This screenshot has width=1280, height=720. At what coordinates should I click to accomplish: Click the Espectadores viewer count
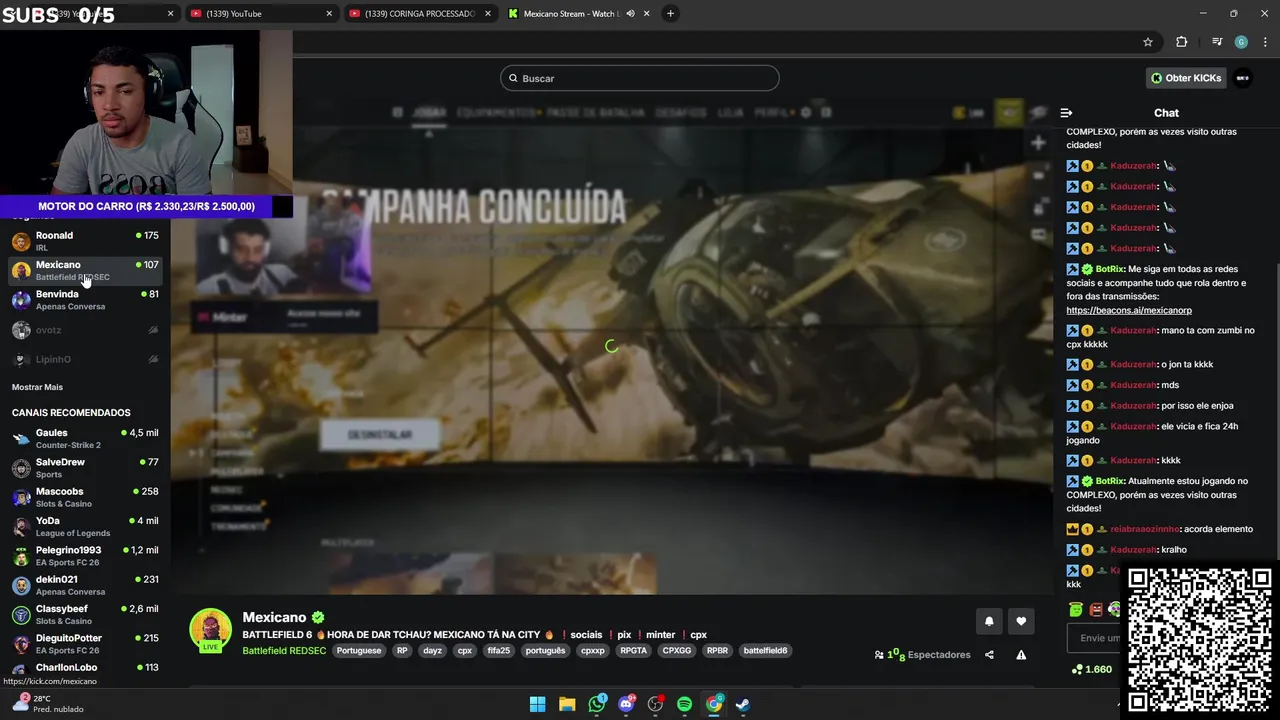(923, 655)
